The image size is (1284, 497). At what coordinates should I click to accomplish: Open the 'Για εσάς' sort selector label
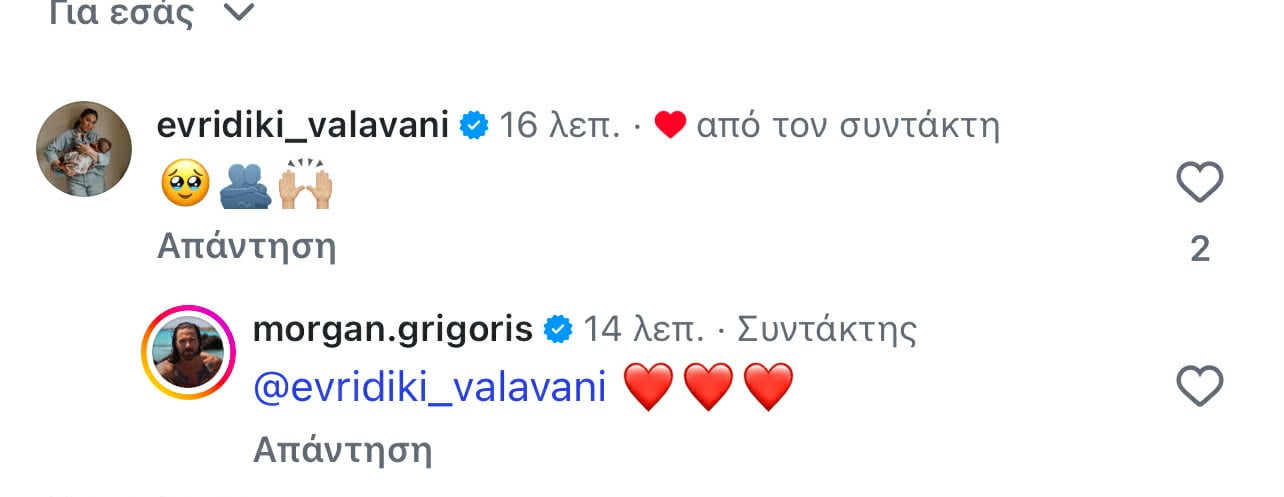click(120, 13)
